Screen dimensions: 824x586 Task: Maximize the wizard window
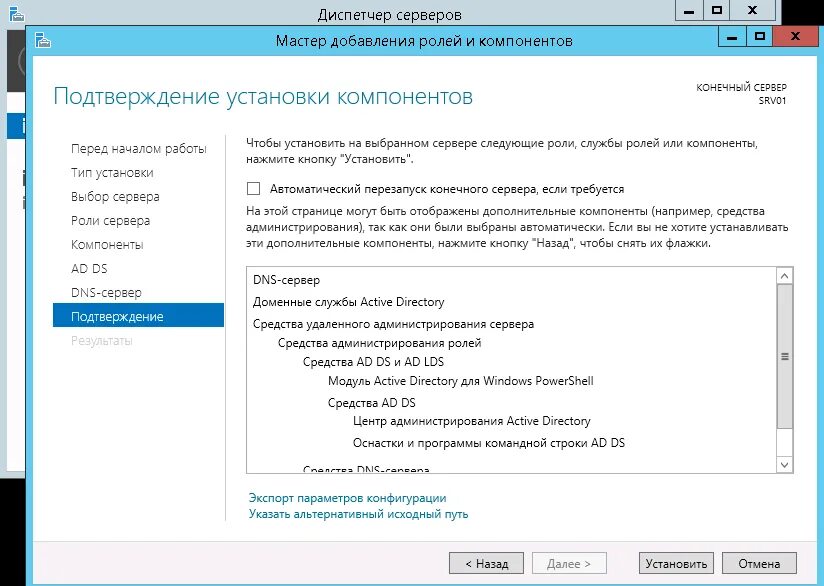[x=759, y=37]
